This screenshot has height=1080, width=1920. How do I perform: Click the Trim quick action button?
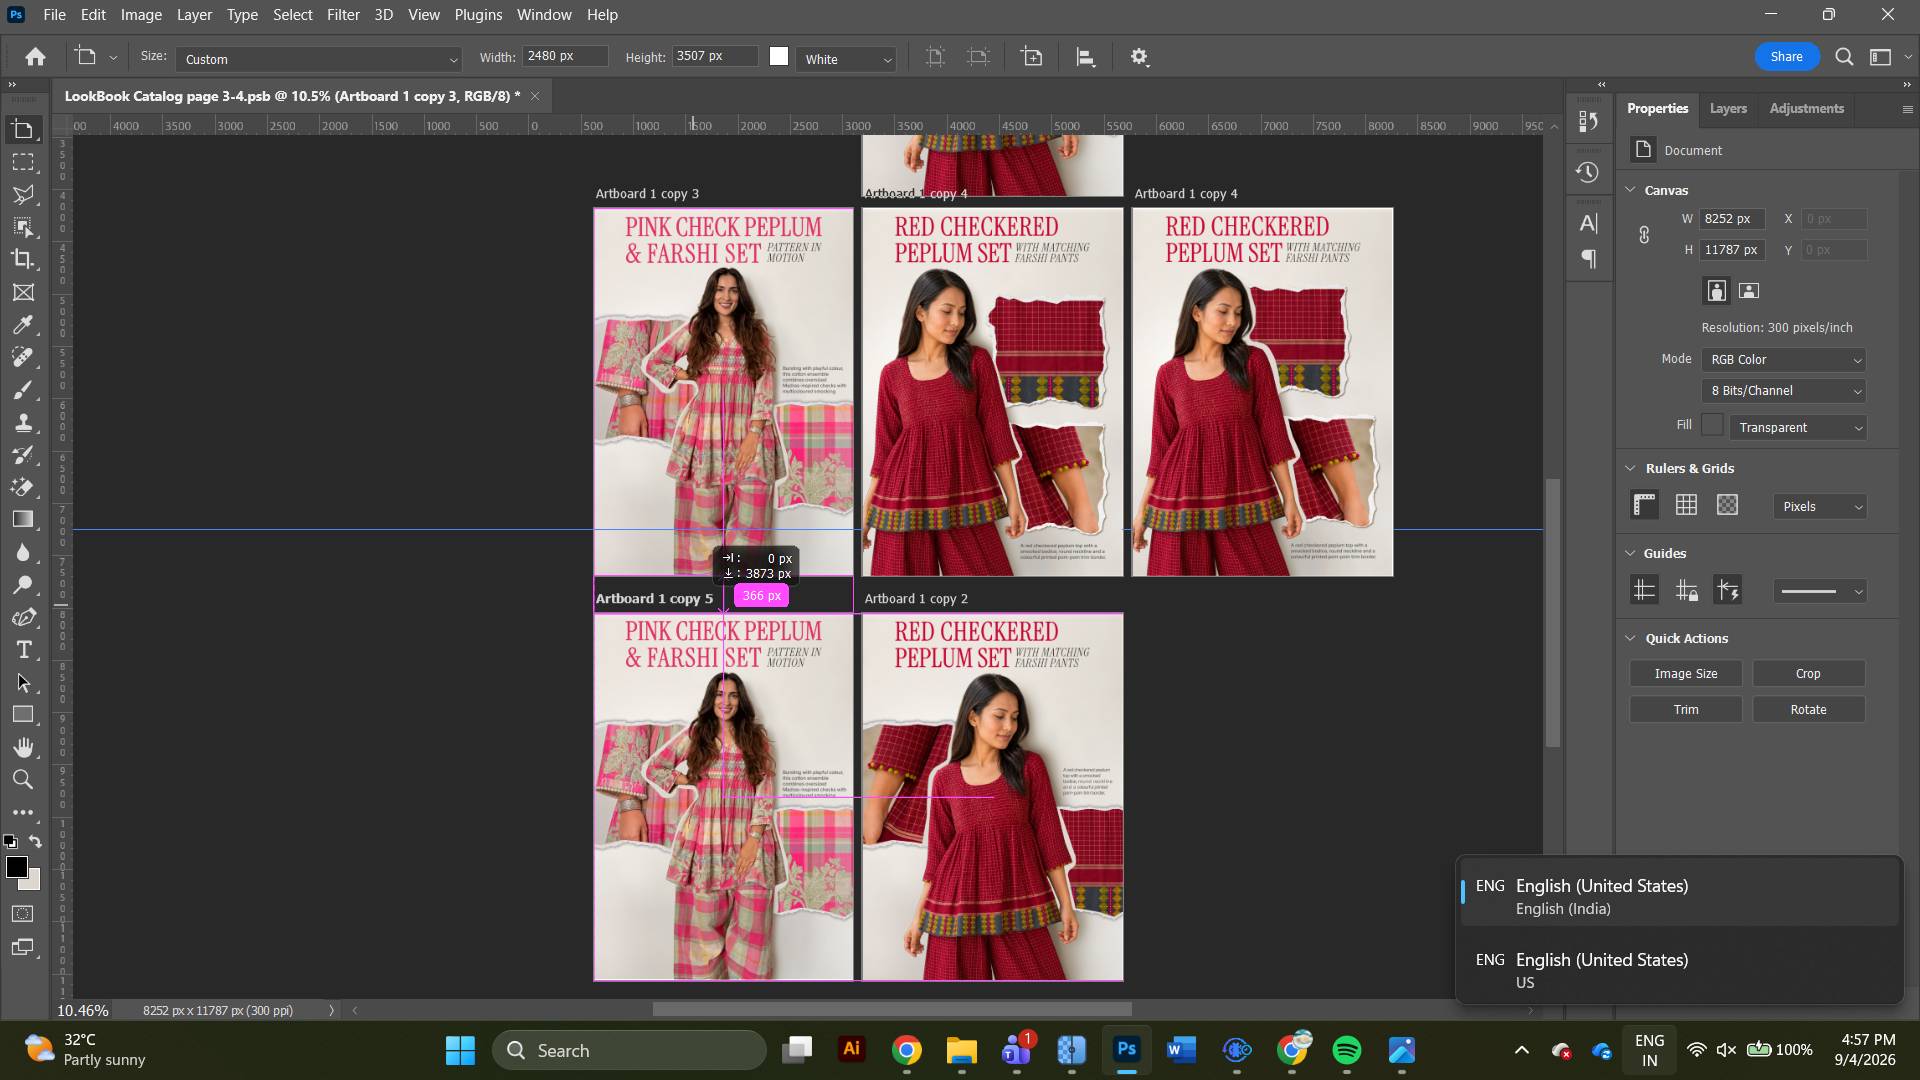1686,710
